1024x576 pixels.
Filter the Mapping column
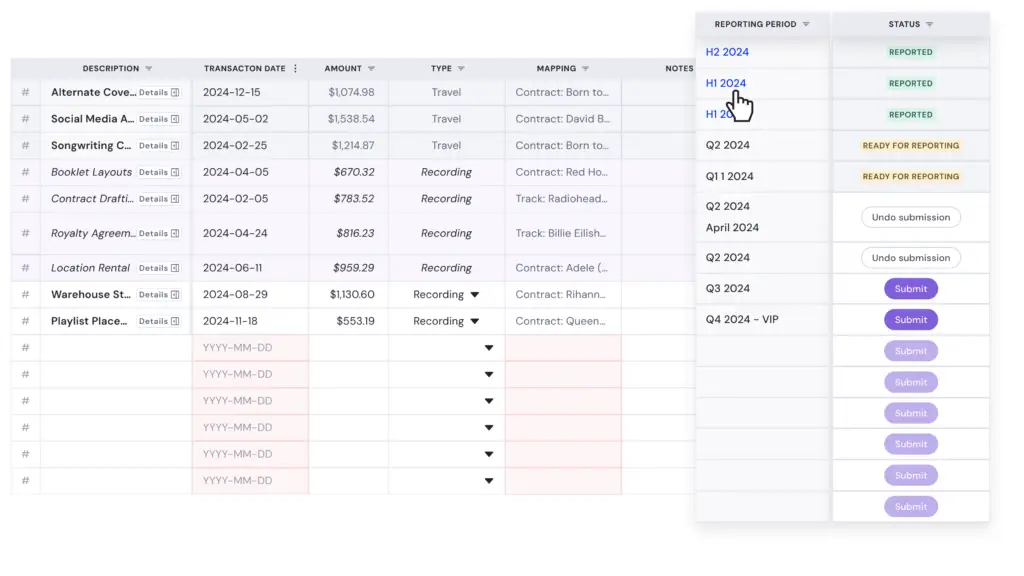click(585, 69)
